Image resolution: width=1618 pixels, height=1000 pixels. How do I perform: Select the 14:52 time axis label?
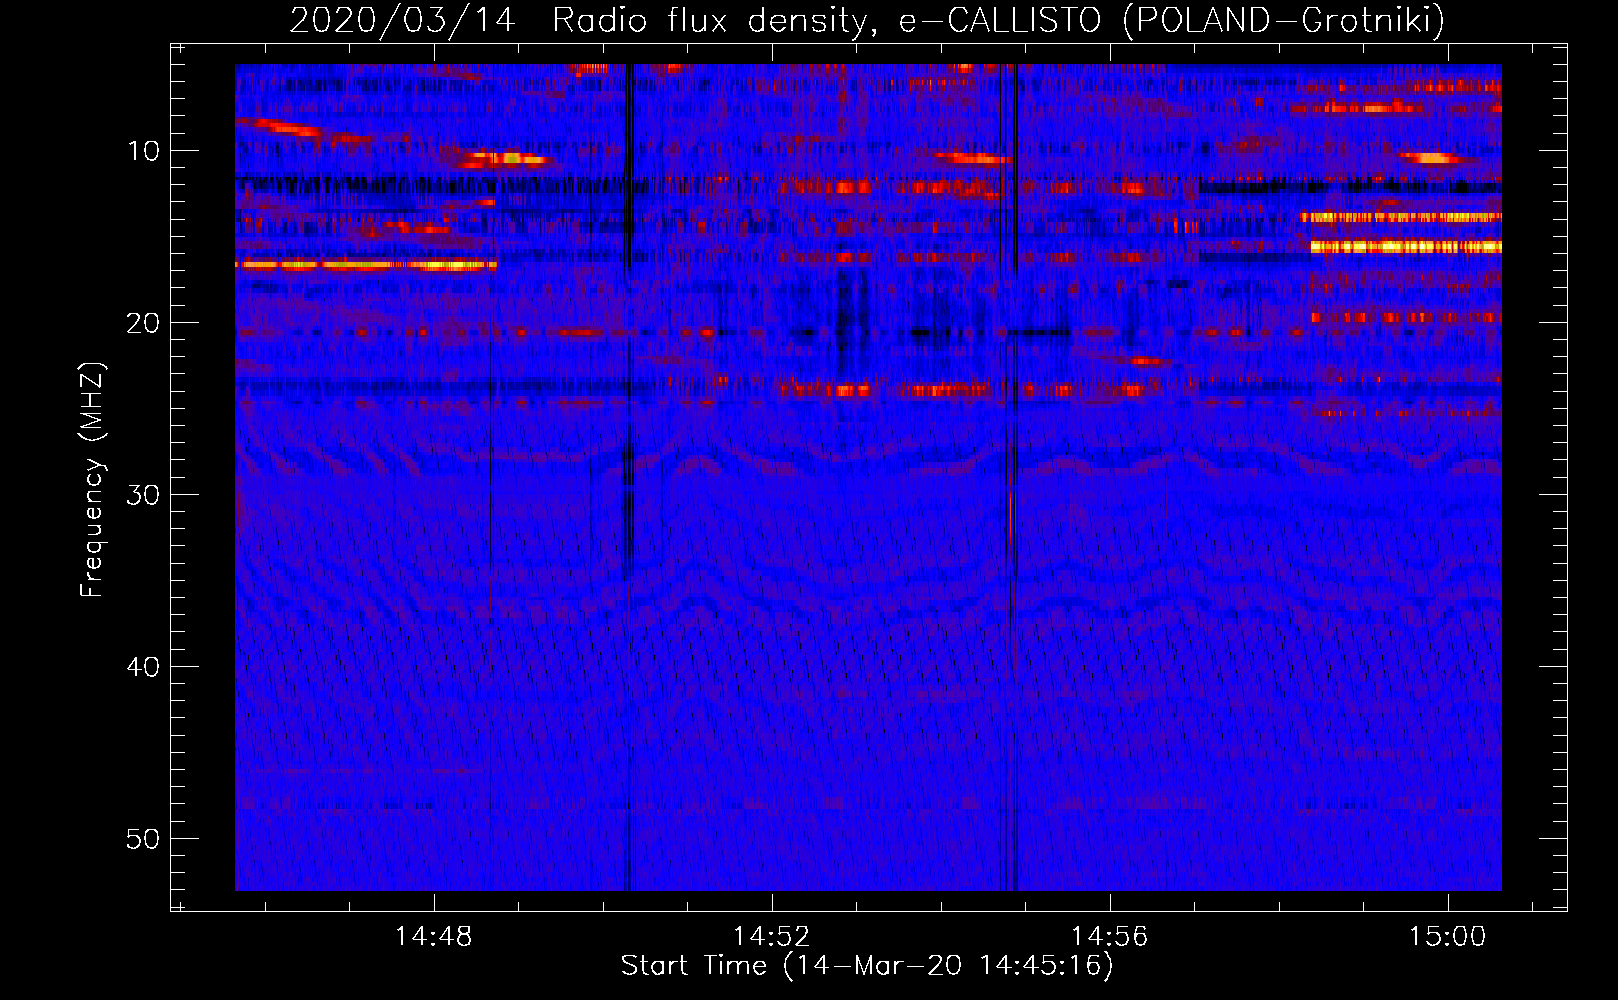tap(771, 937)
